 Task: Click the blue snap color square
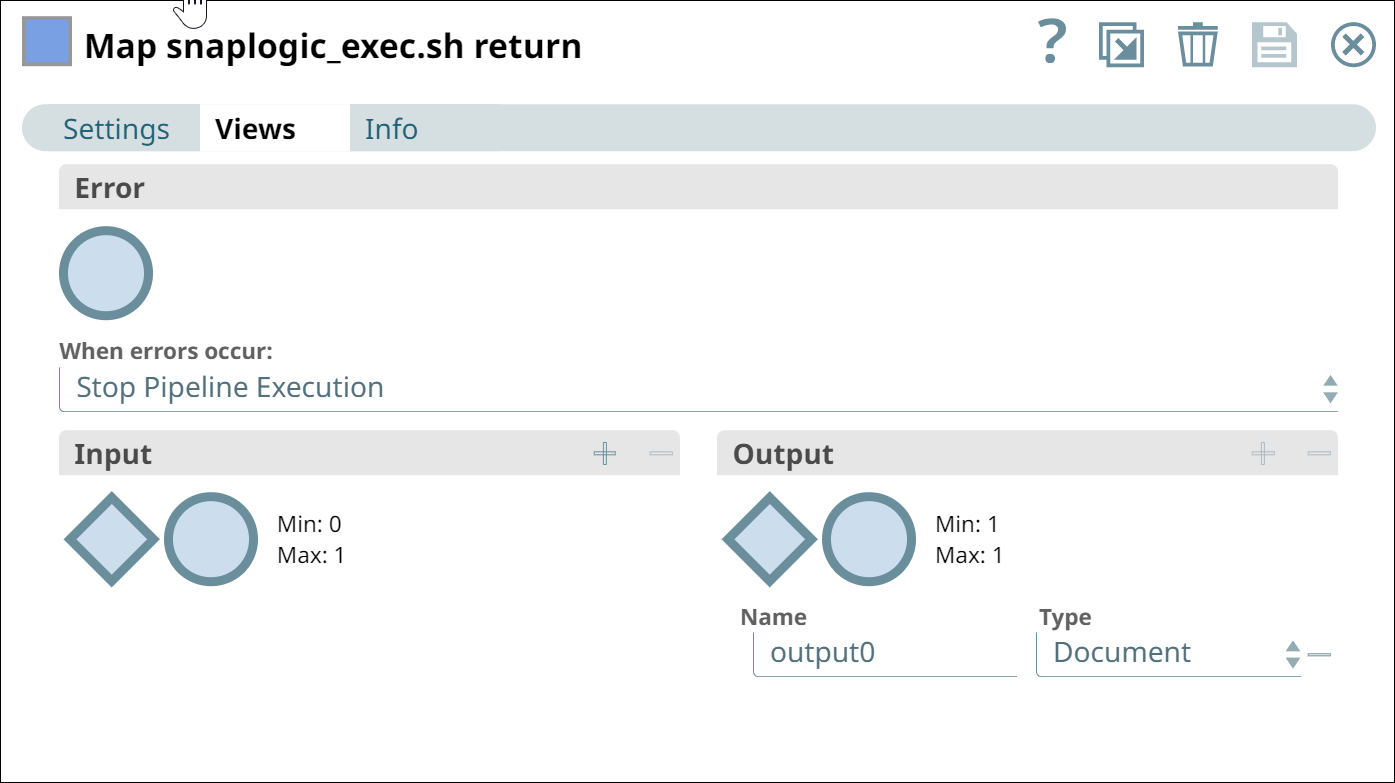coord(47,42)
